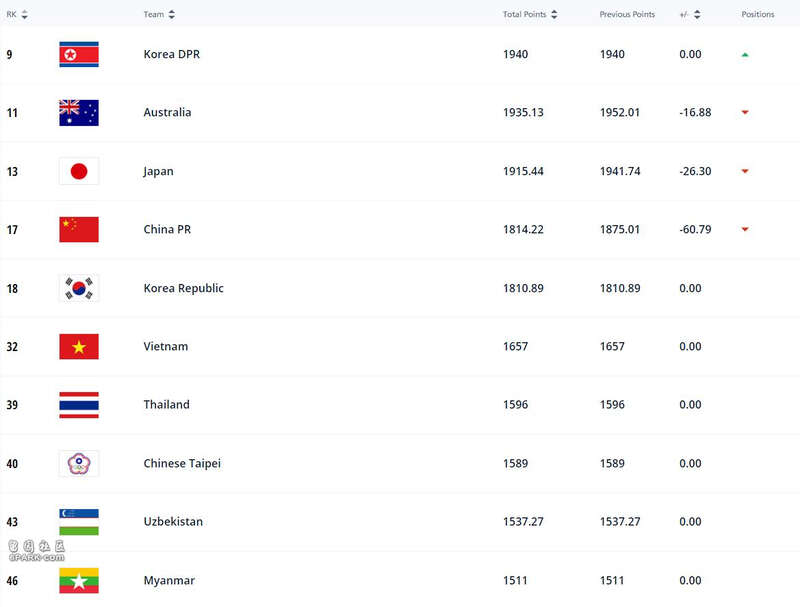Image resolution: width=800 pixels, height=607 pixels.
Task: Open the Uzbekistan team link
Action: [x=173, y=522]
